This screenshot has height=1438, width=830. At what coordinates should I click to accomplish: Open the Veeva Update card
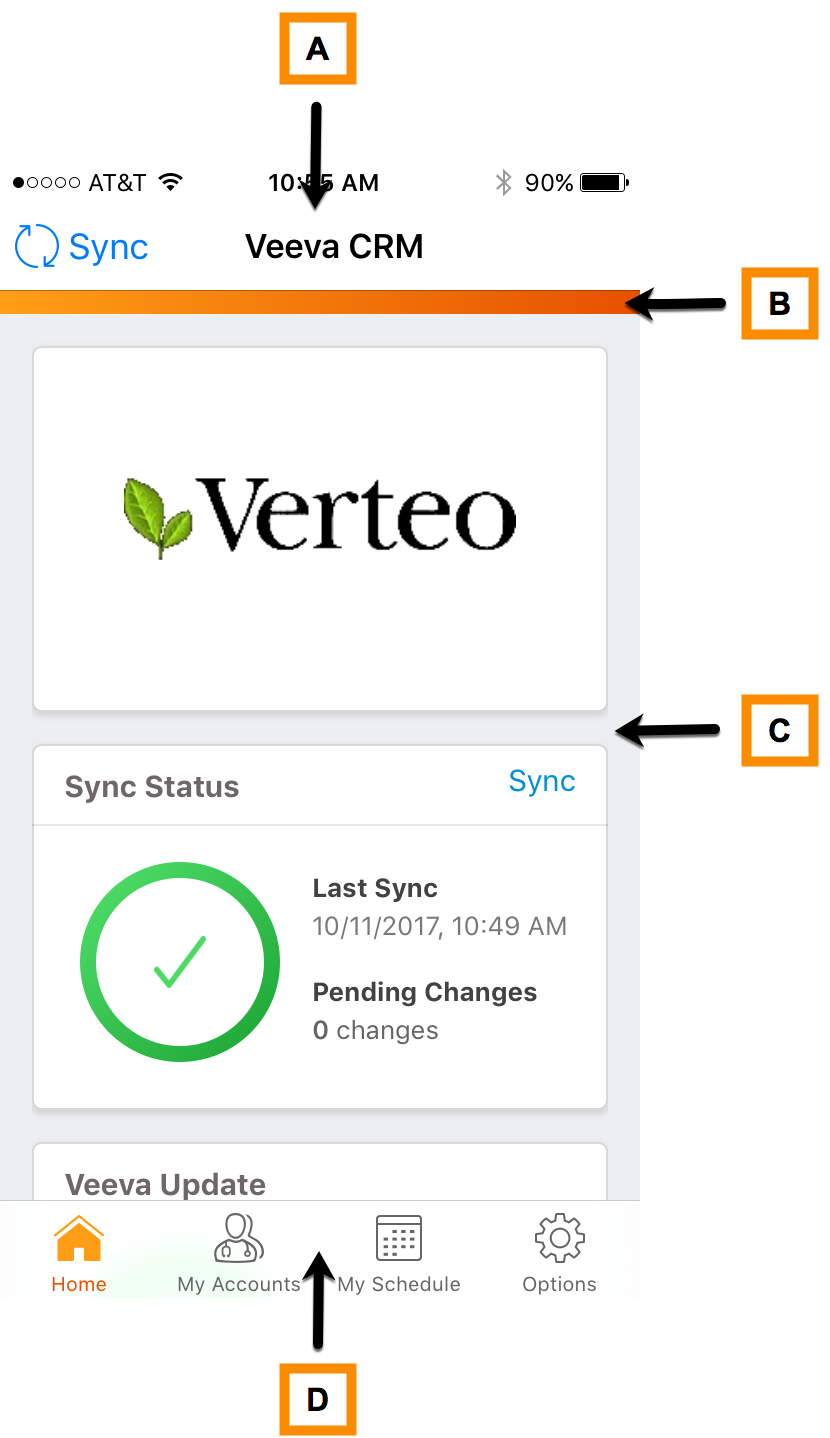pos(165,1183)
